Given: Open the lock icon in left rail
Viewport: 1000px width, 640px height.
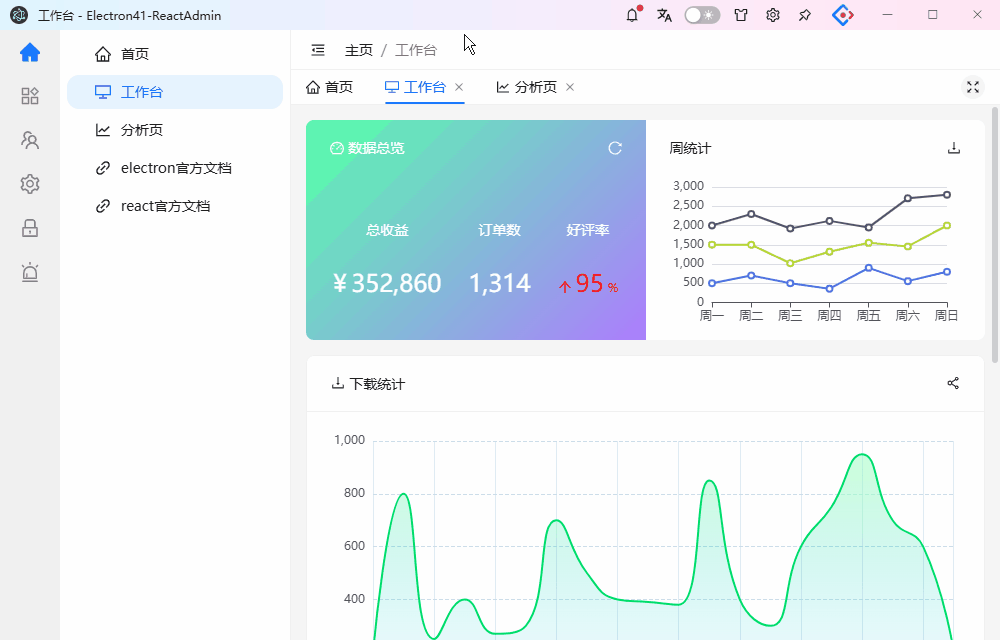Looking at the screenshot, I should pyautogui.click(x=30, y=228).
